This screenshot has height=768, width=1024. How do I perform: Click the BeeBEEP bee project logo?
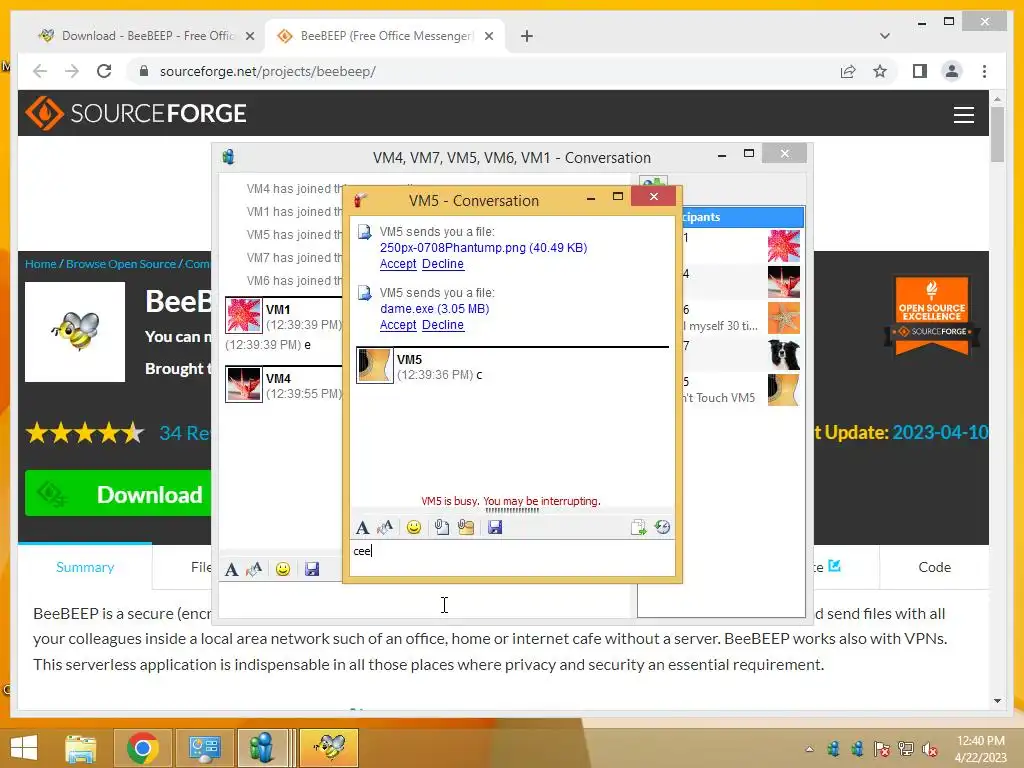(75, 332)
